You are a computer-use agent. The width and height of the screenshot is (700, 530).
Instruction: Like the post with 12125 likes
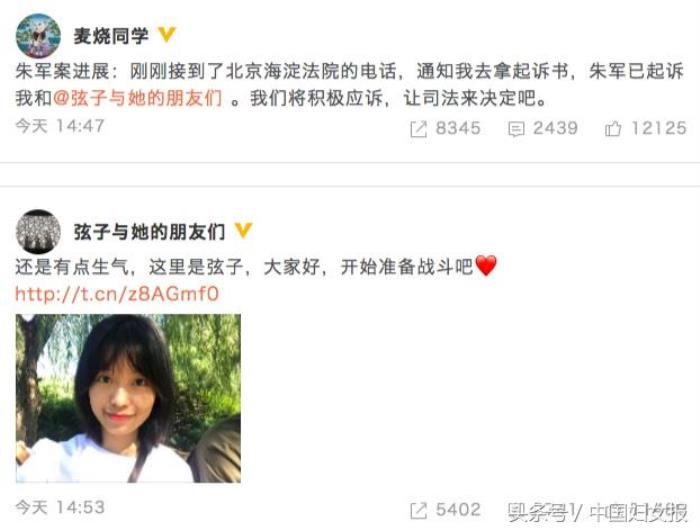point(613,129)
